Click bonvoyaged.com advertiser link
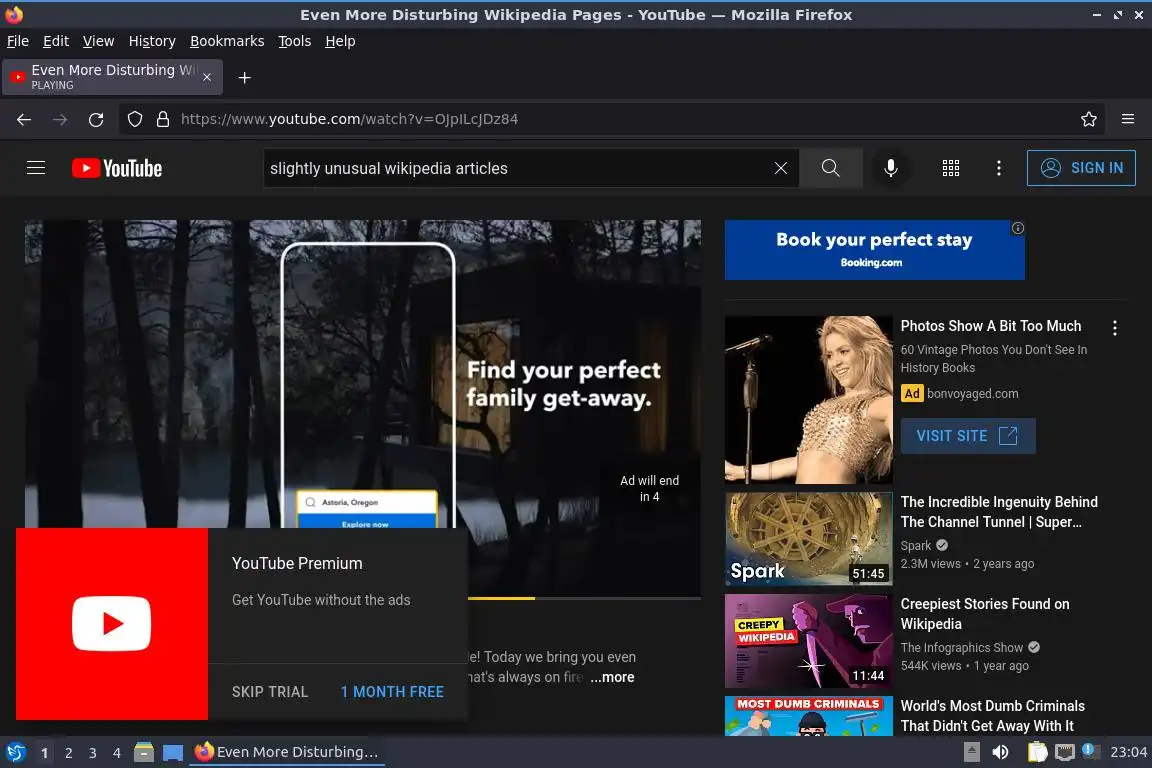This screenshot has height=768, width=1152. 973,393
